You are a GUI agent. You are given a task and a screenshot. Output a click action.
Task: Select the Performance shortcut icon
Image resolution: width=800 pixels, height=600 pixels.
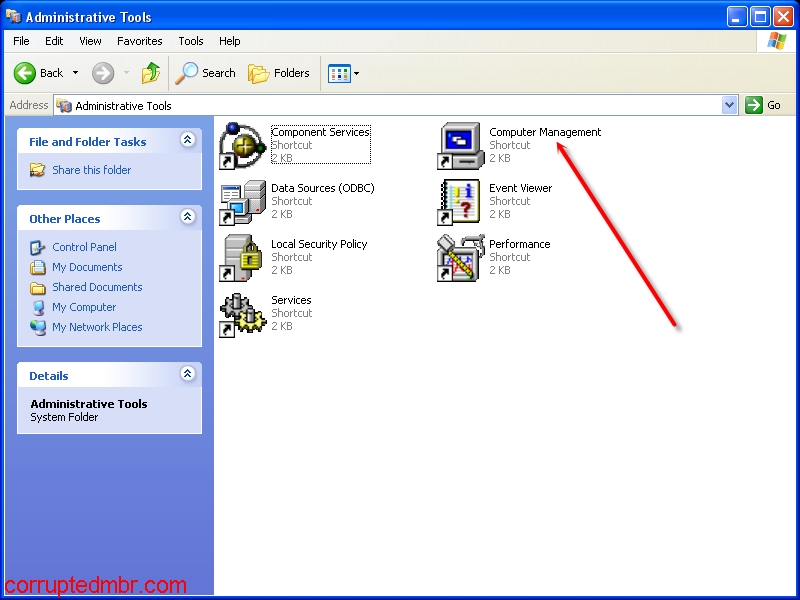point(460,257)
